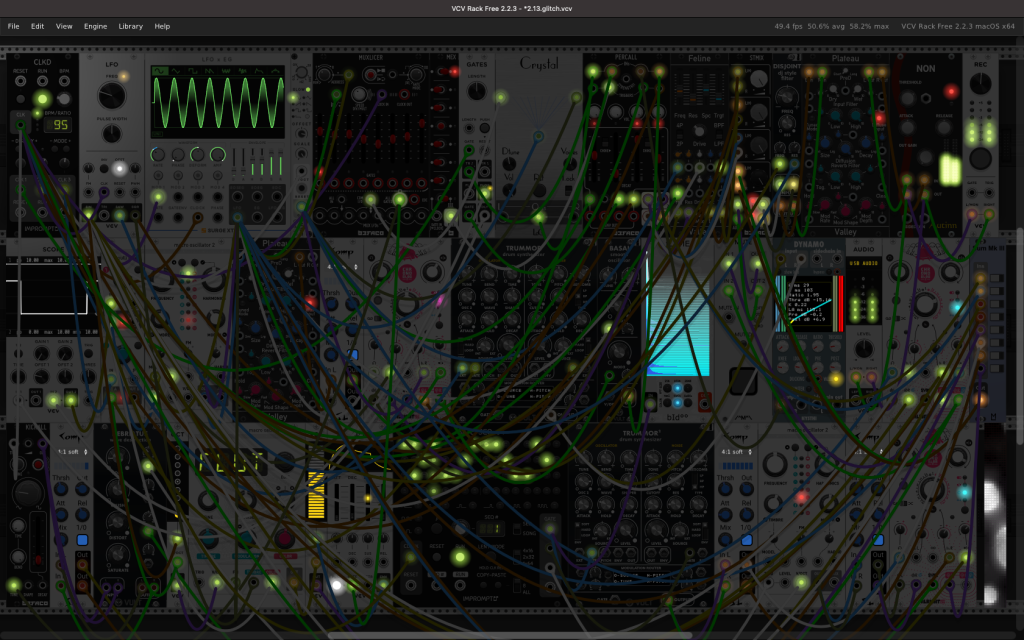Click the LFO PULSE WIDTH knob
This screenshot has height=640, width=1024.
click(x=112, y=134)
